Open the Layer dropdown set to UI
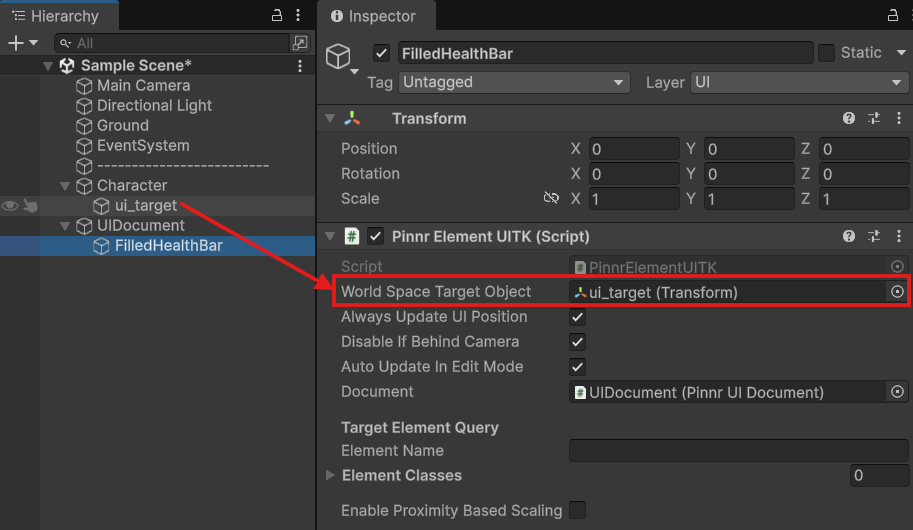913x530 pixels. click(x=798, y=83)
